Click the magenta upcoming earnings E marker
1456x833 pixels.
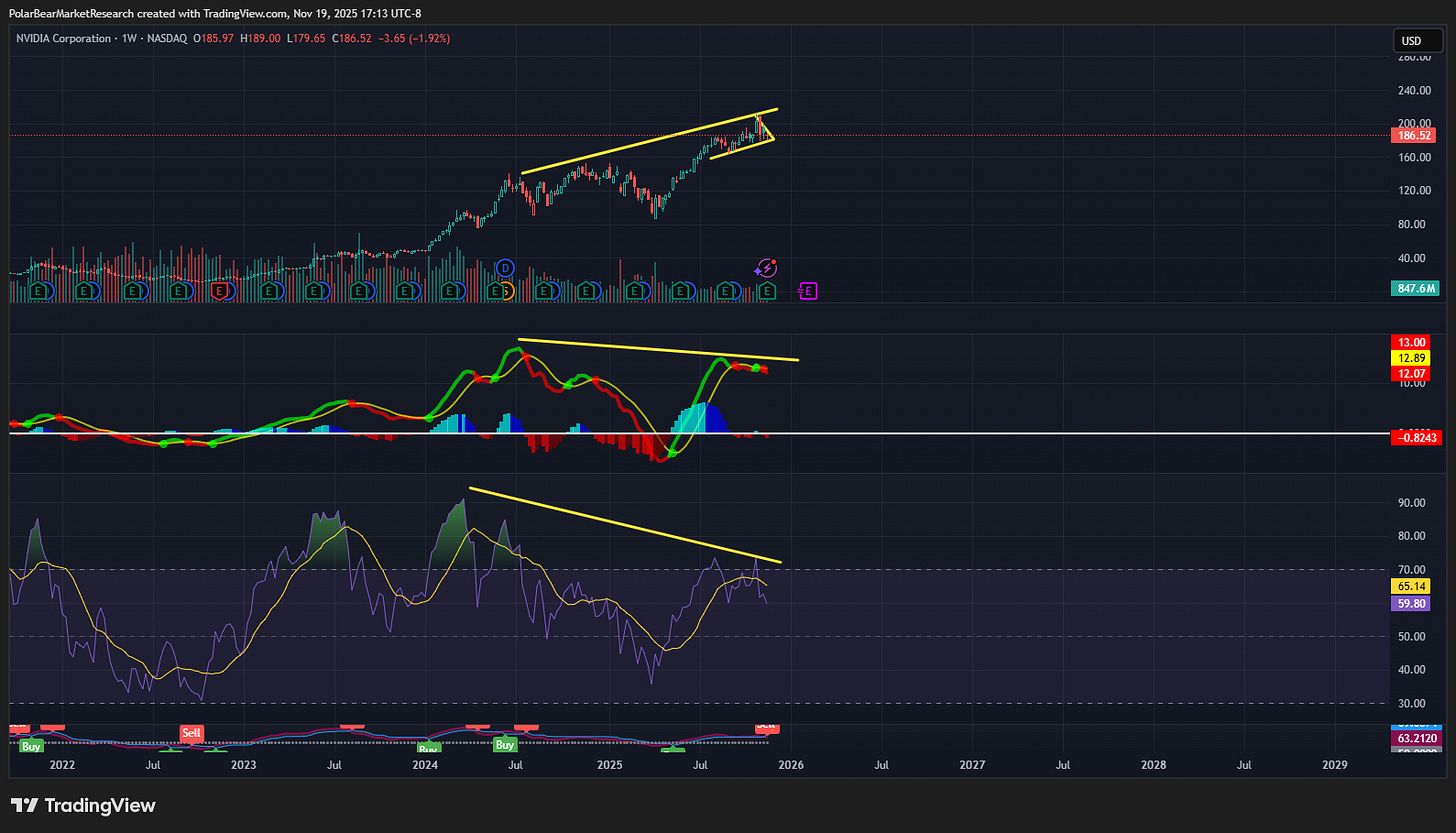pyautogui.click(x=808, y=291)
